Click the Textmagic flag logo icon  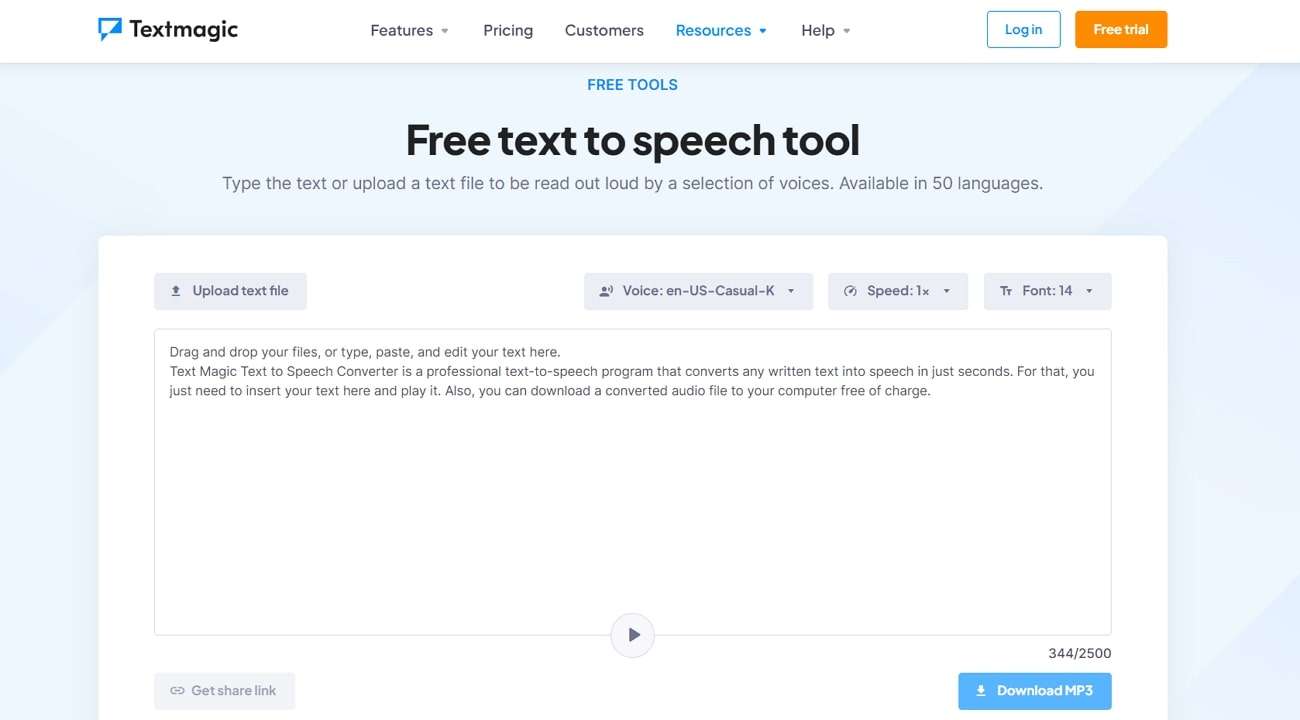point(111,29)
